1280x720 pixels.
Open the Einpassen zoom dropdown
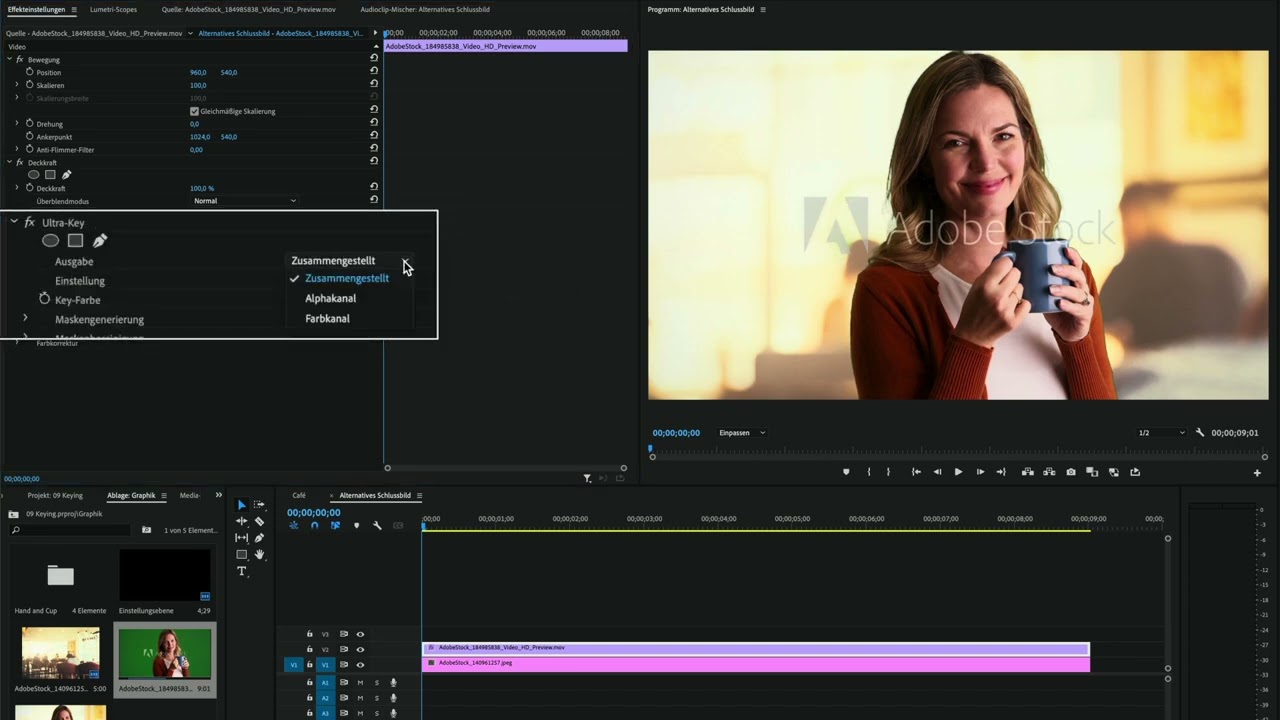pos(741,433)
